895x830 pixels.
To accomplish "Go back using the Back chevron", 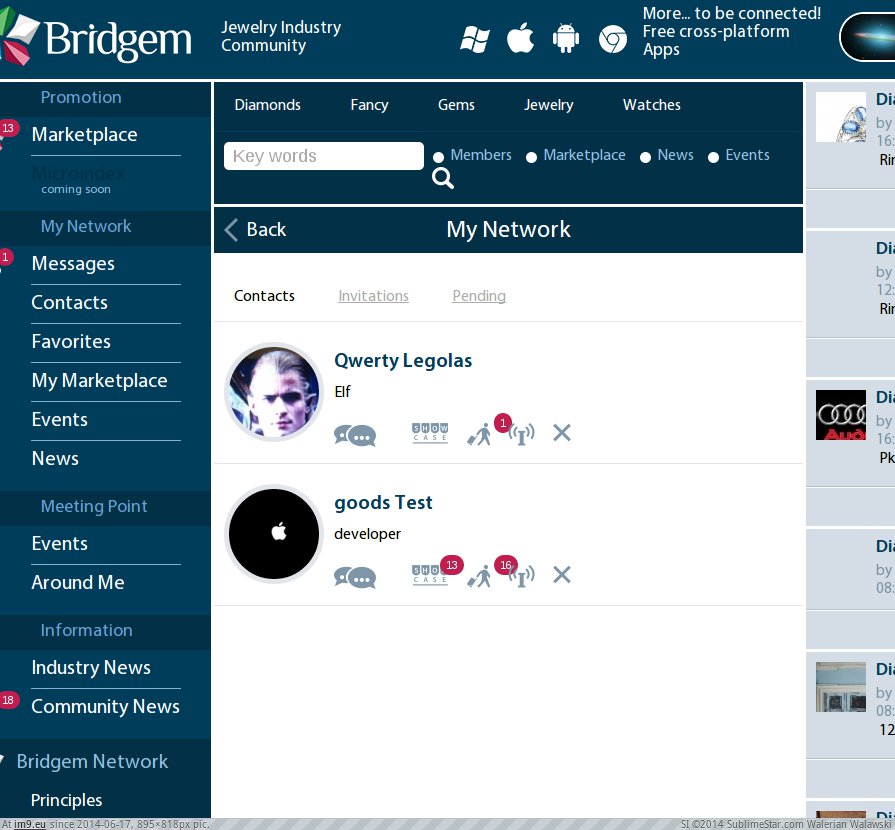I will click(x=233, y=230).
